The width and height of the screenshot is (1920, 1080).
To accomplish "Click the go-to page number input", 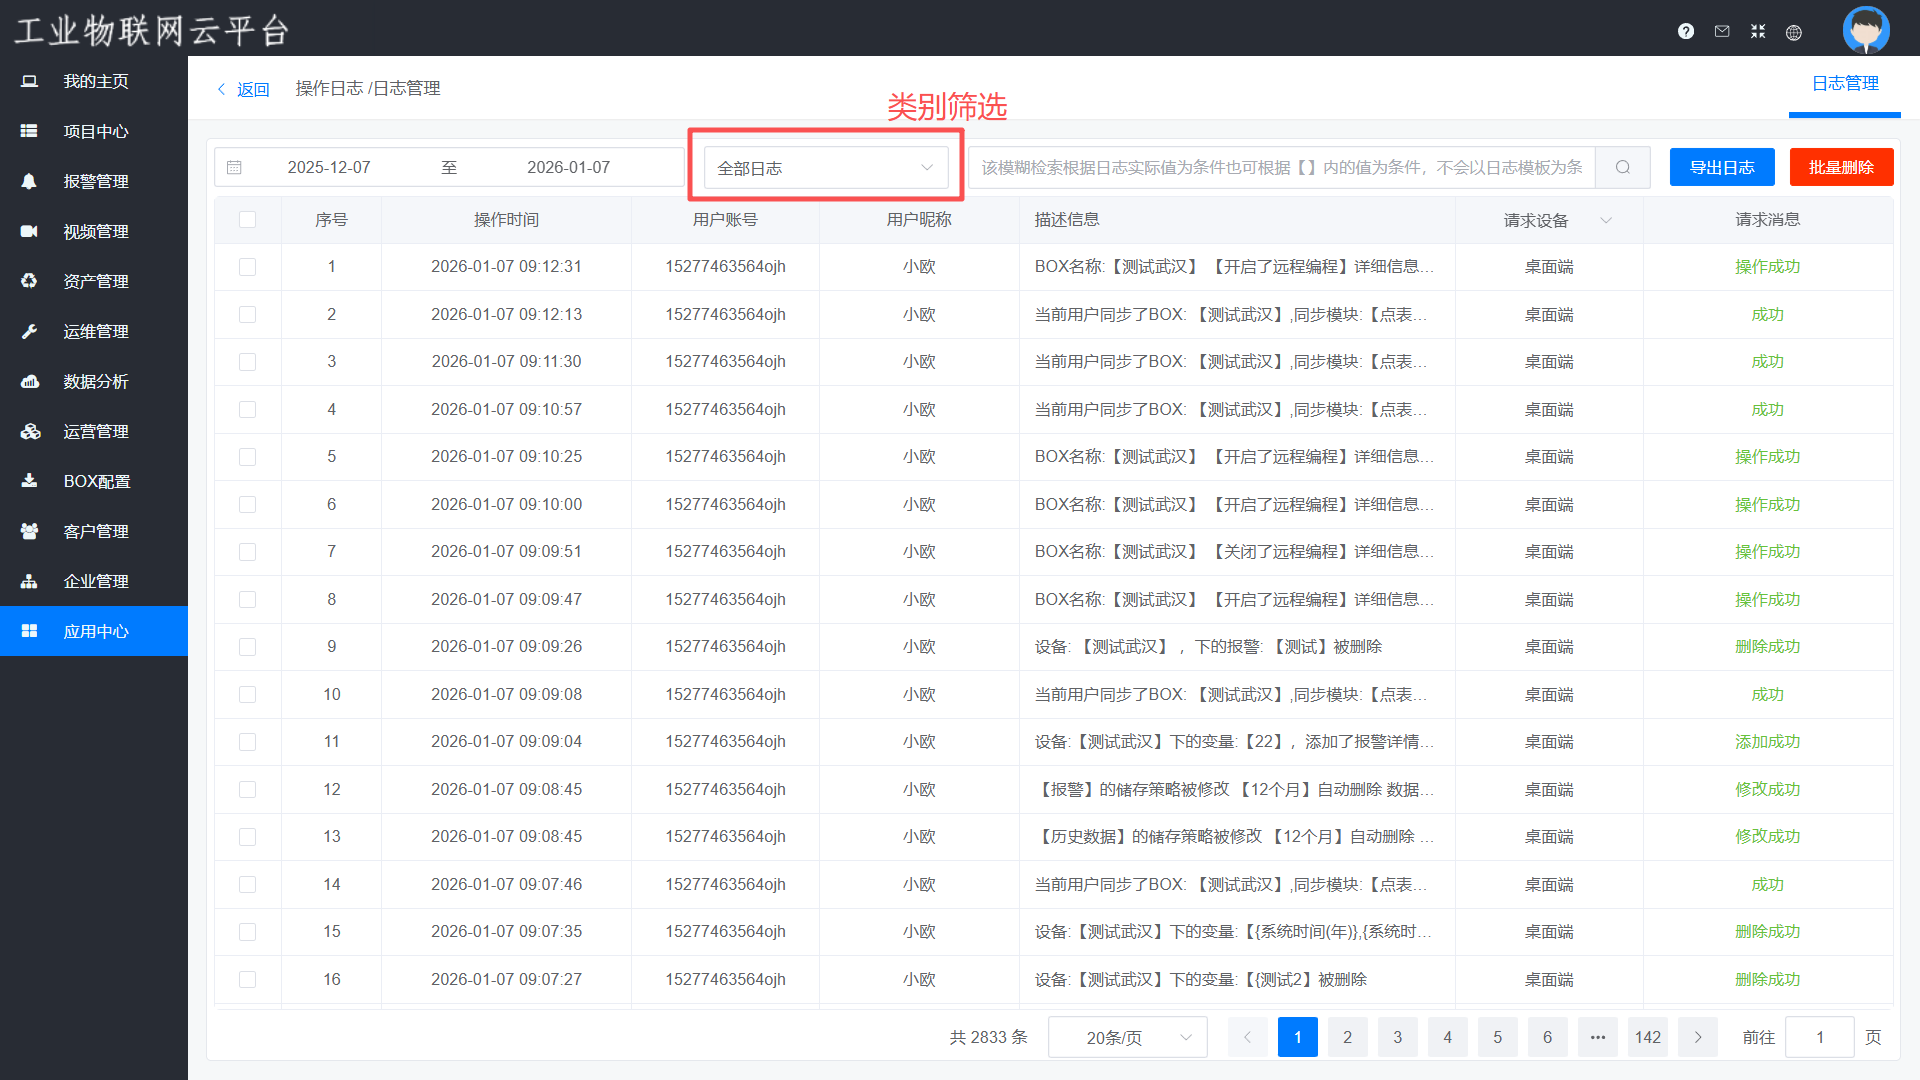I will [1819, 1037].
